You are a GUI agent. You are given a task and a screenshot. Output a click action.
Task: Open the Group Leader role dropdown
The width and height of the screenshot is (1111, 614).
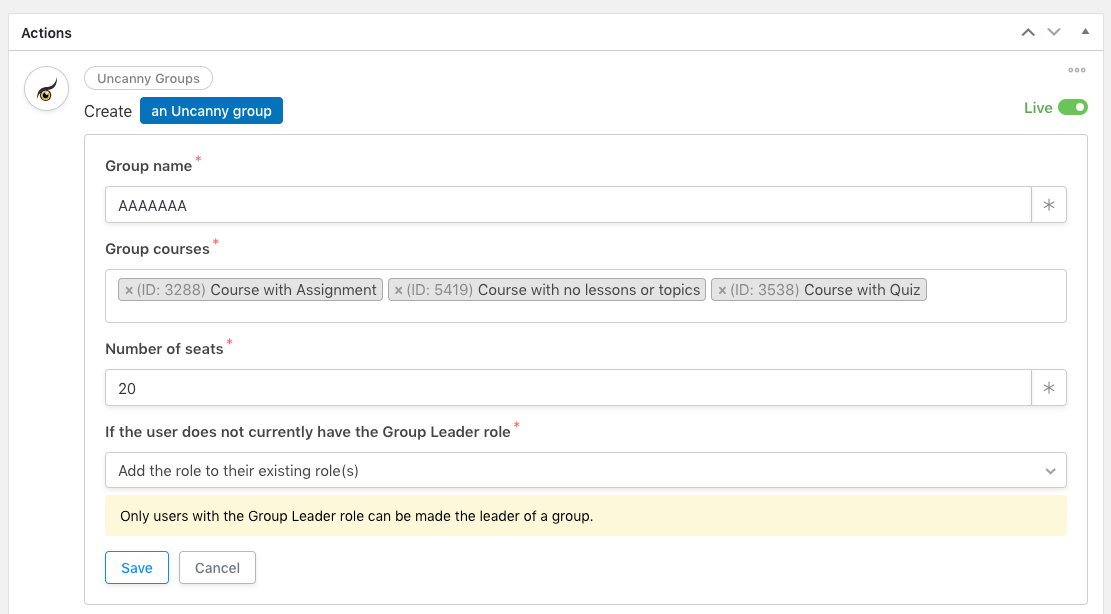pyautogui.click(x=585, y=470)
